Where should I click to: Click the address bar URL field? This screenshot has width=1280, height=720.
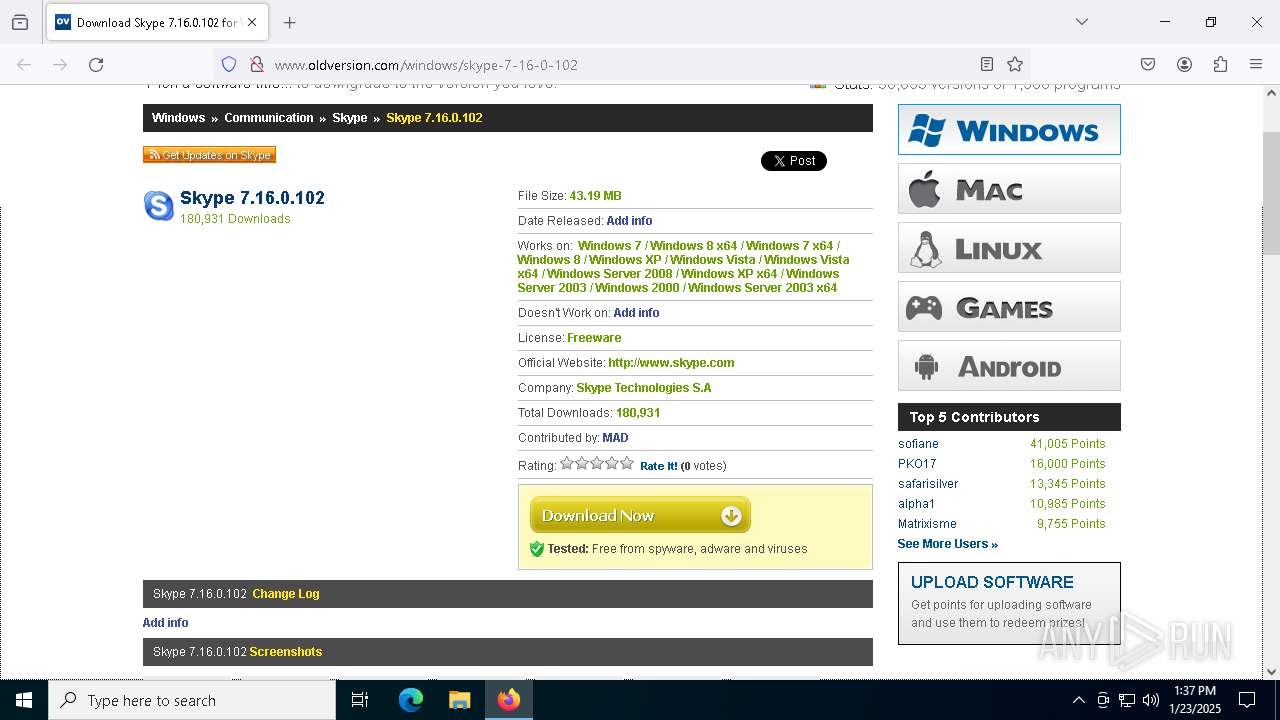(620, 65)
